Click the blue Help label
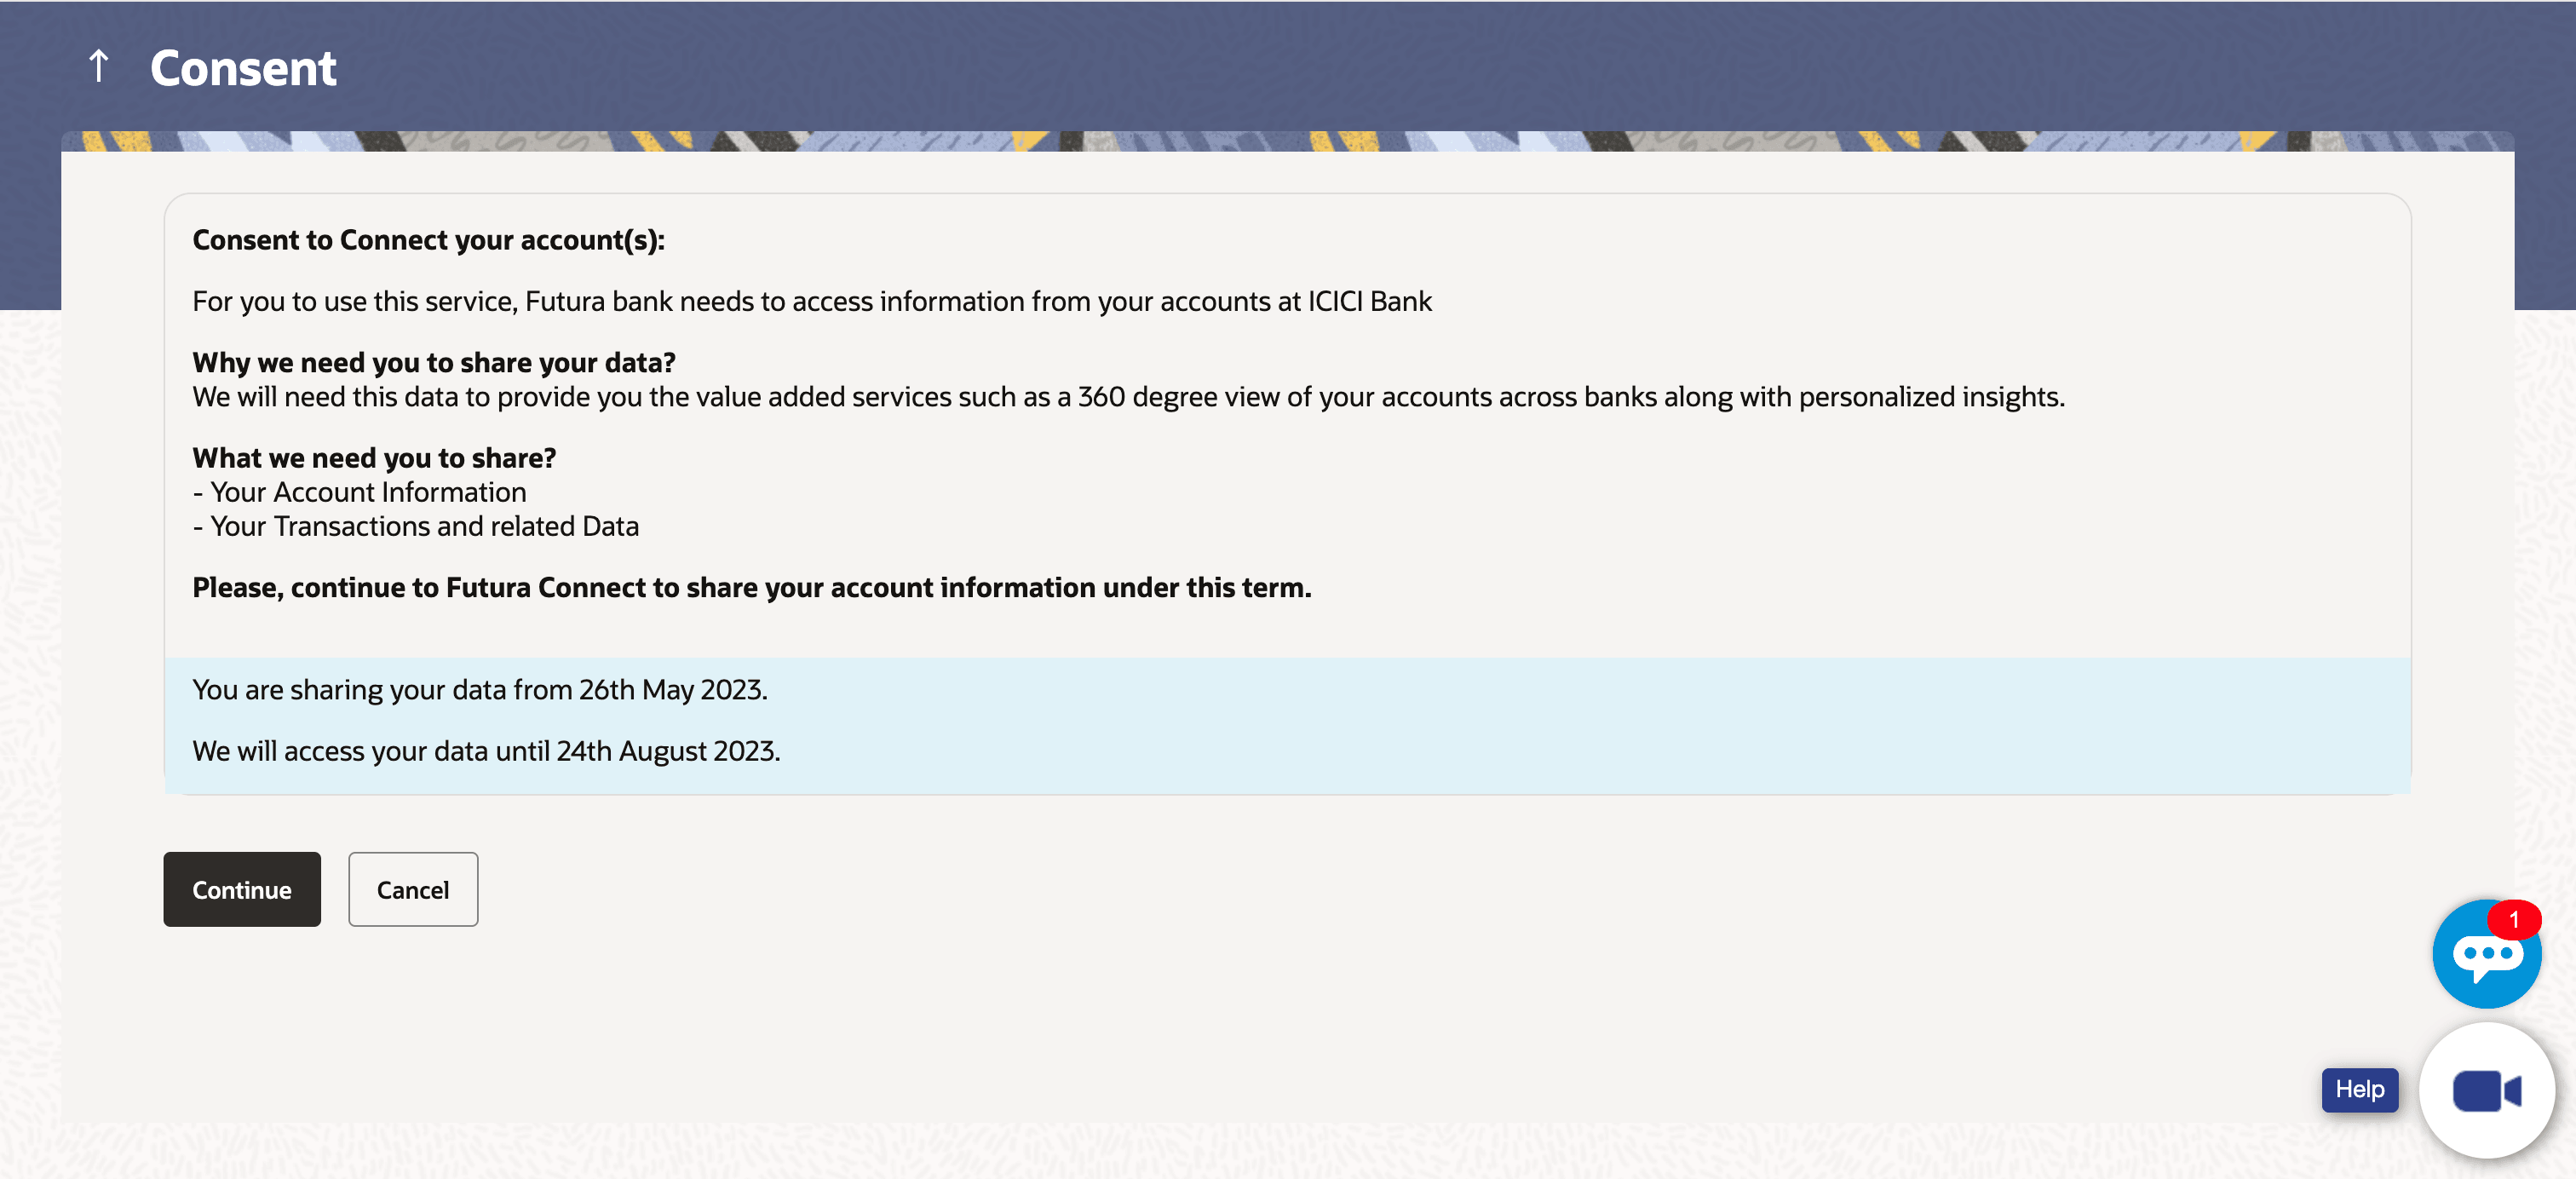The width and height of the screenshot is (2576, 1179). (2359, 1089)
